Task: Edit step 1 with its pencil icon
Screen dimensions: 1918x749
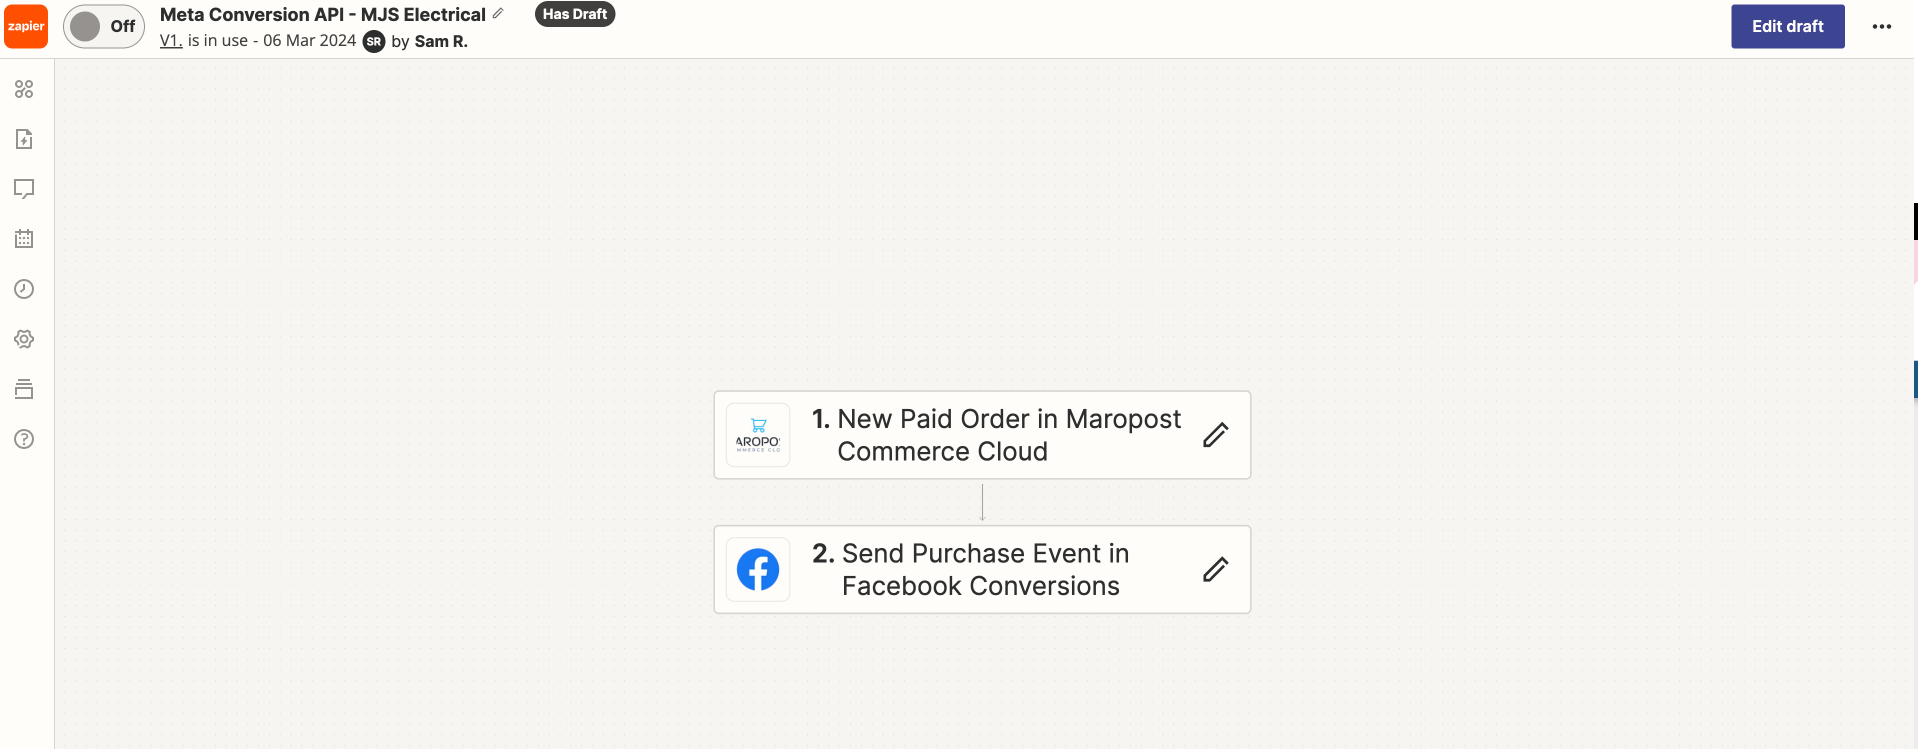Action: [x=1215, y=435]
